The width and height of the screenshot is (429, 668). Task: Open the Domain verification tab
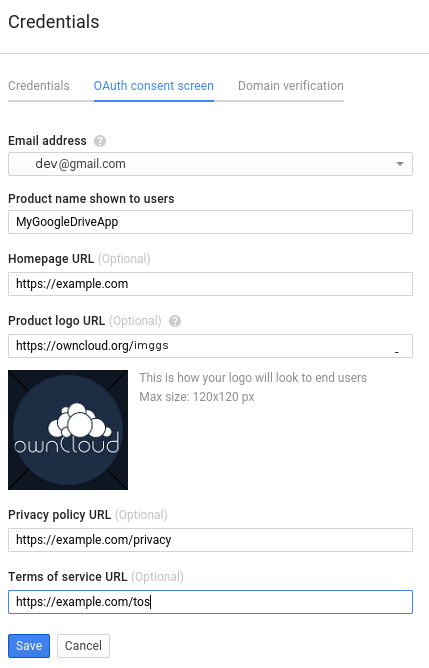[291, 86]
